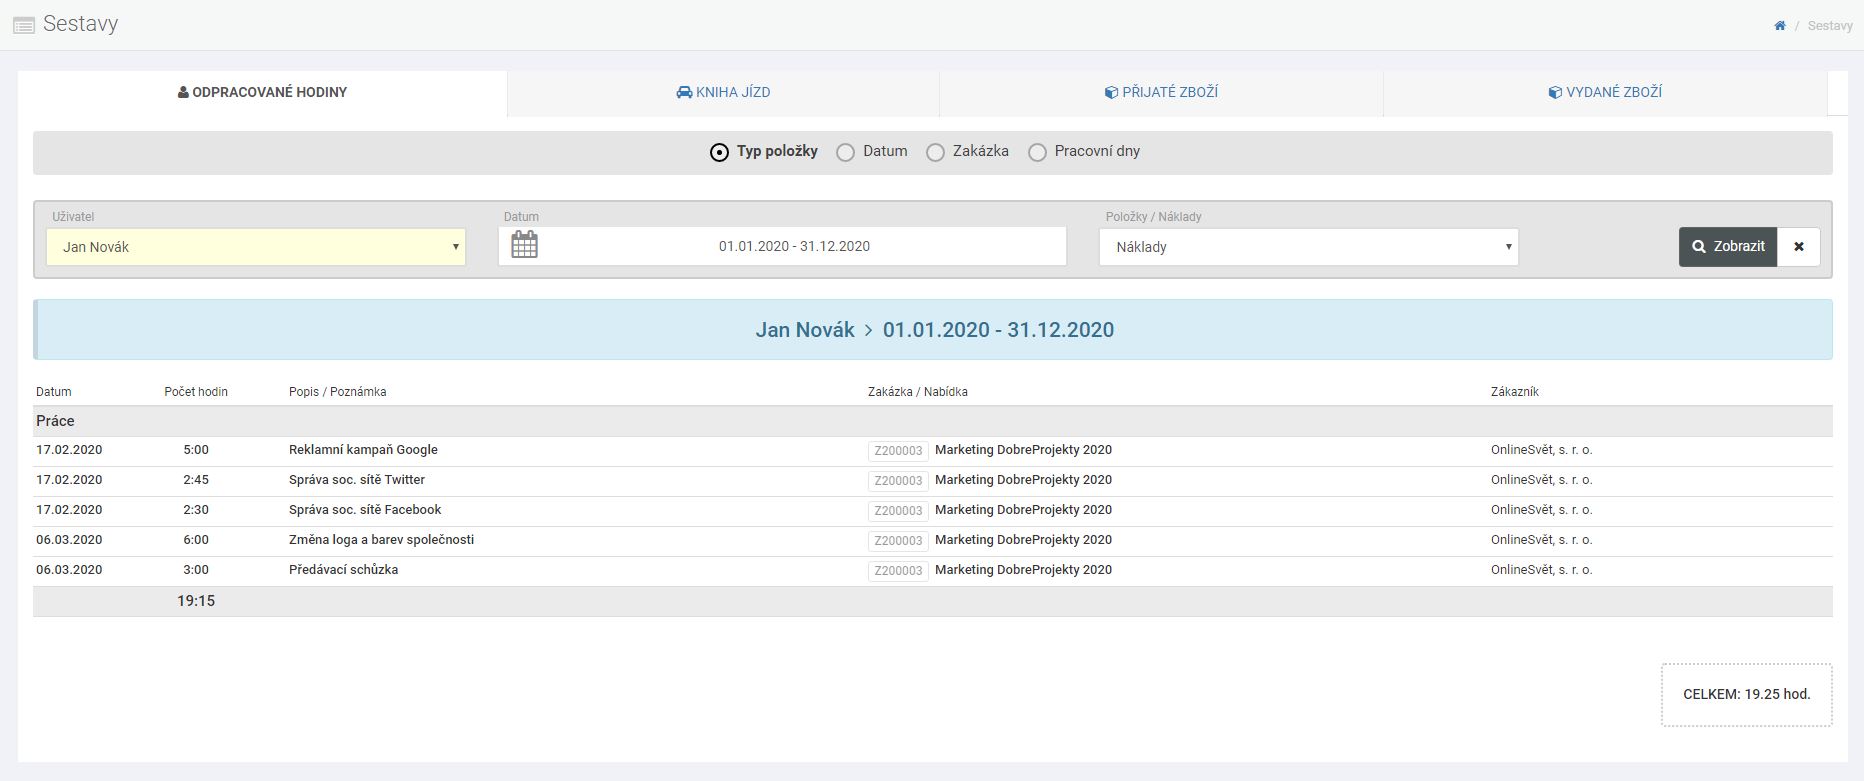Click the 6:00 hours value

[x=196, y=540]
